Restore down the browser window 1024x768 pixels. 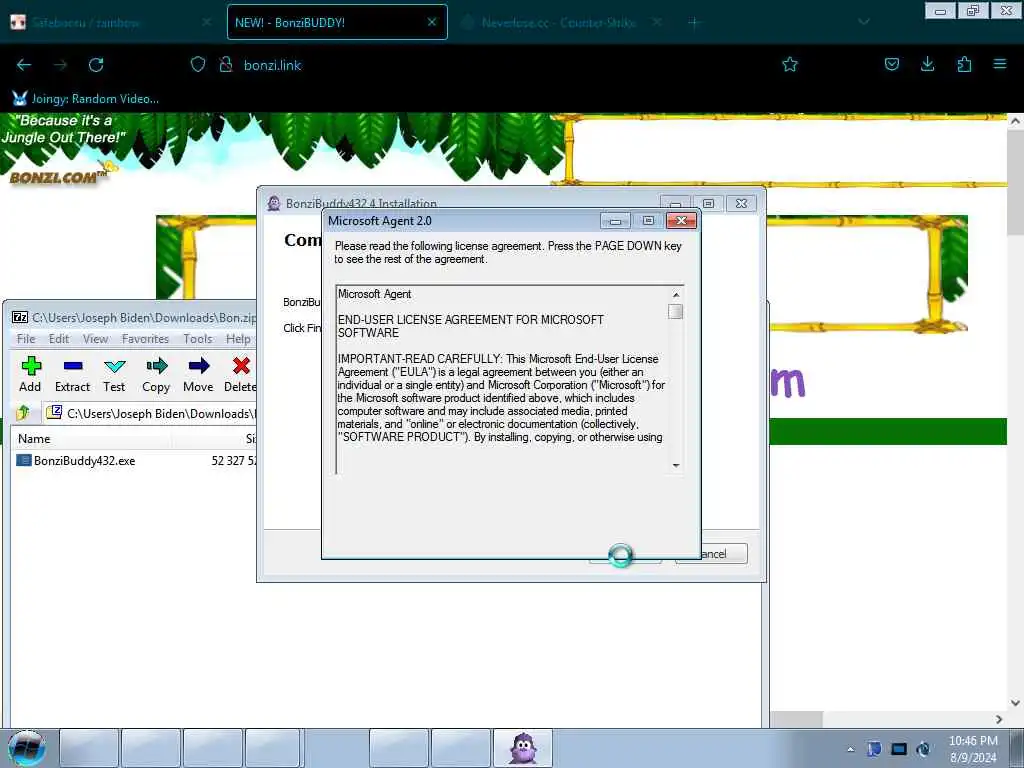coord(973,10)
